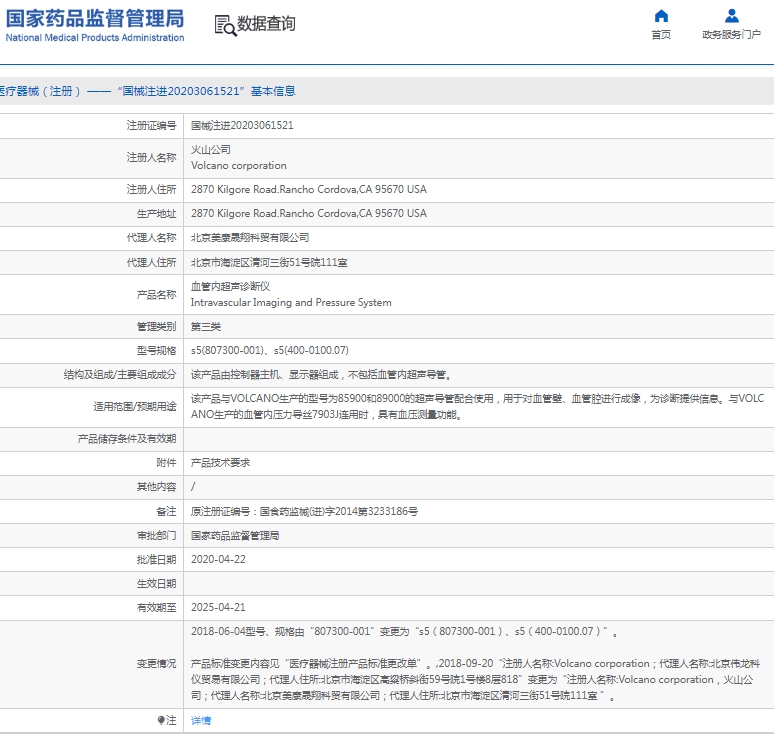This screenshot has height=738, width=774.
Task: Click the 第三类 category value
Action: 206,326
